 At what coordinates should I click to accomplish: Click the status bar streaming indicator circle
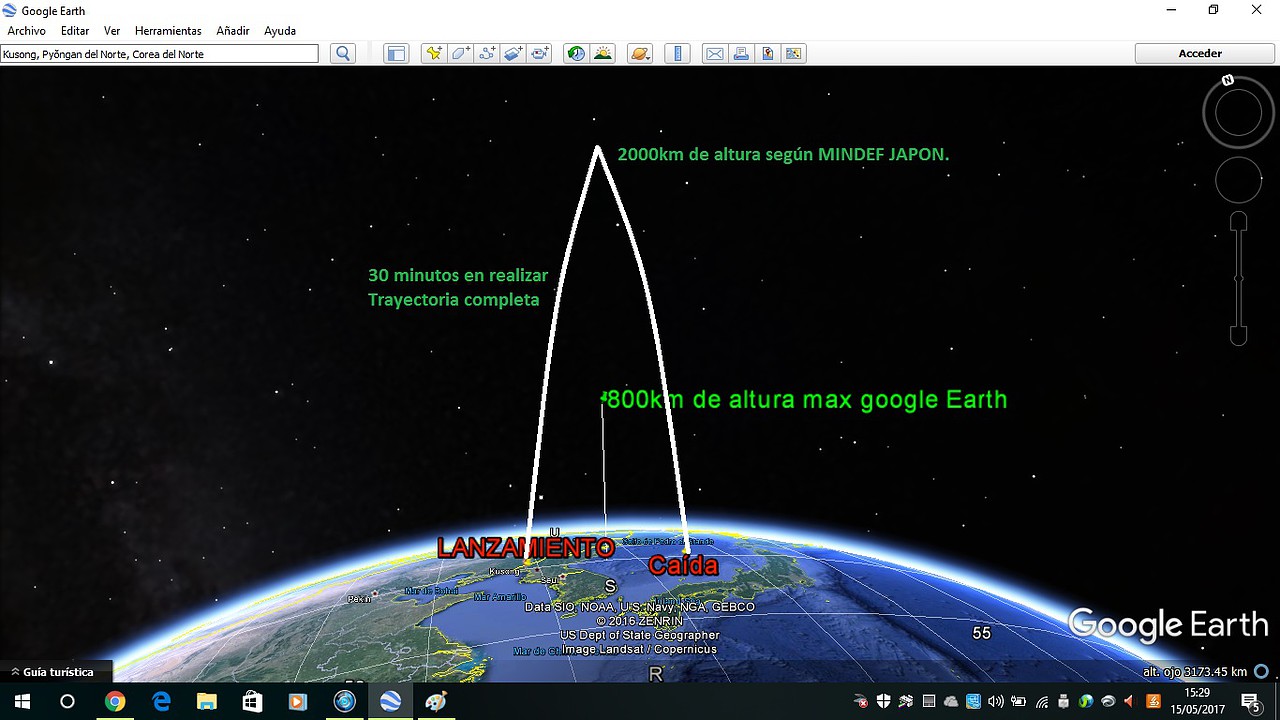pos(1262,672)
